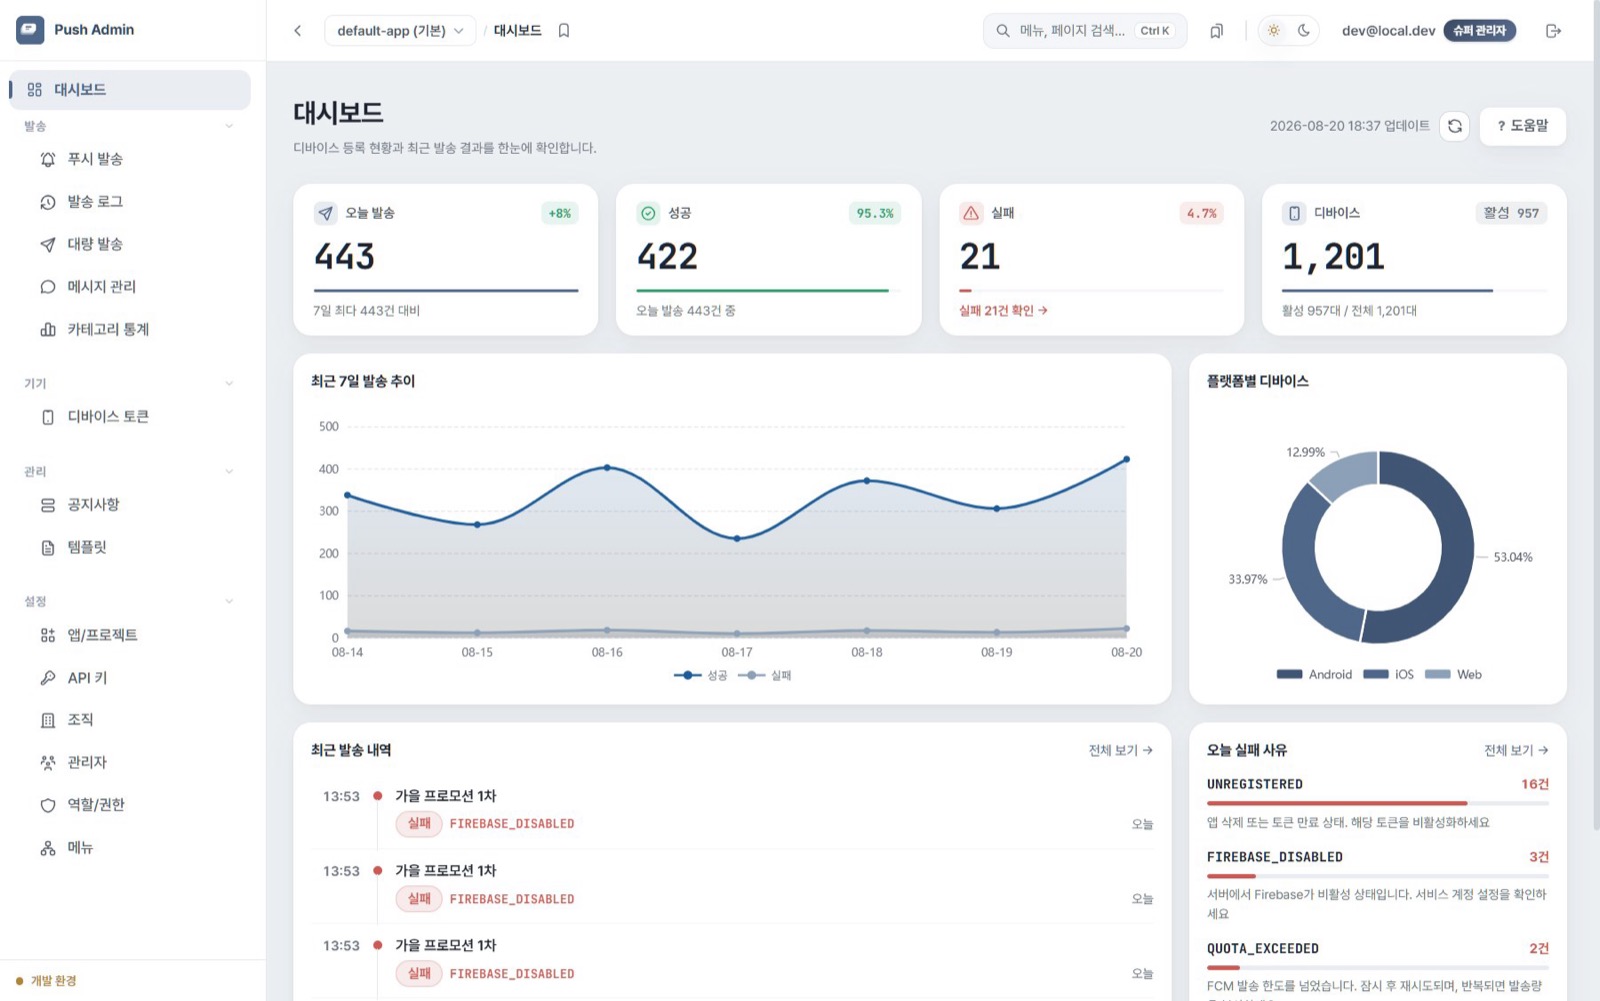The height and width of the screenshot is (1001, 1600).
Task: Click the 메시지 관리 speech bubble icon
Action: click(48, 287)
